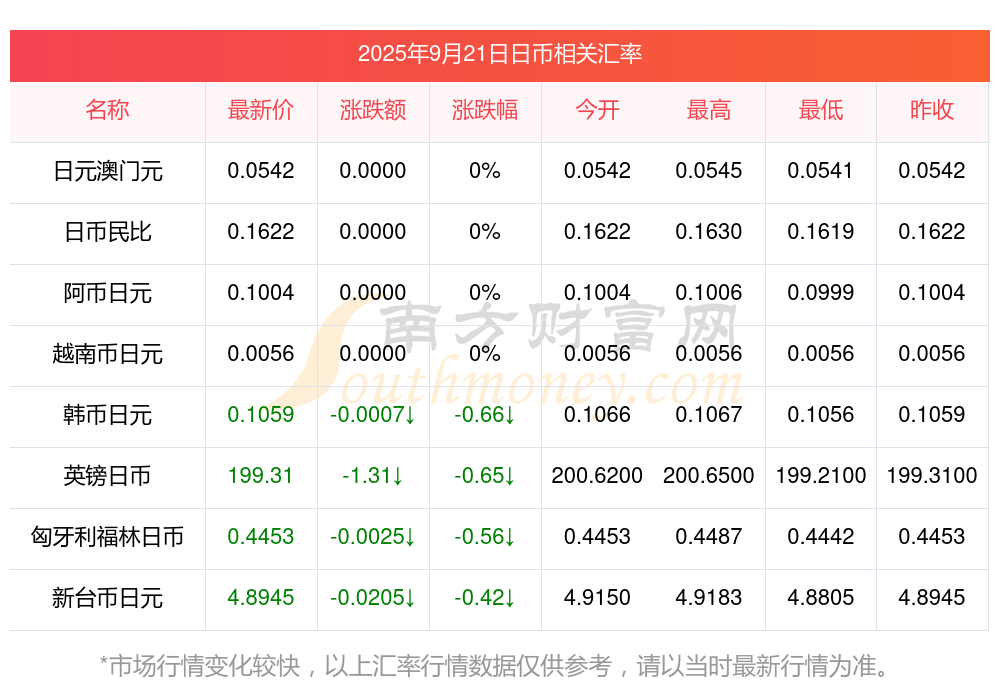Click change percent -0.65↓

click(485, 475)
